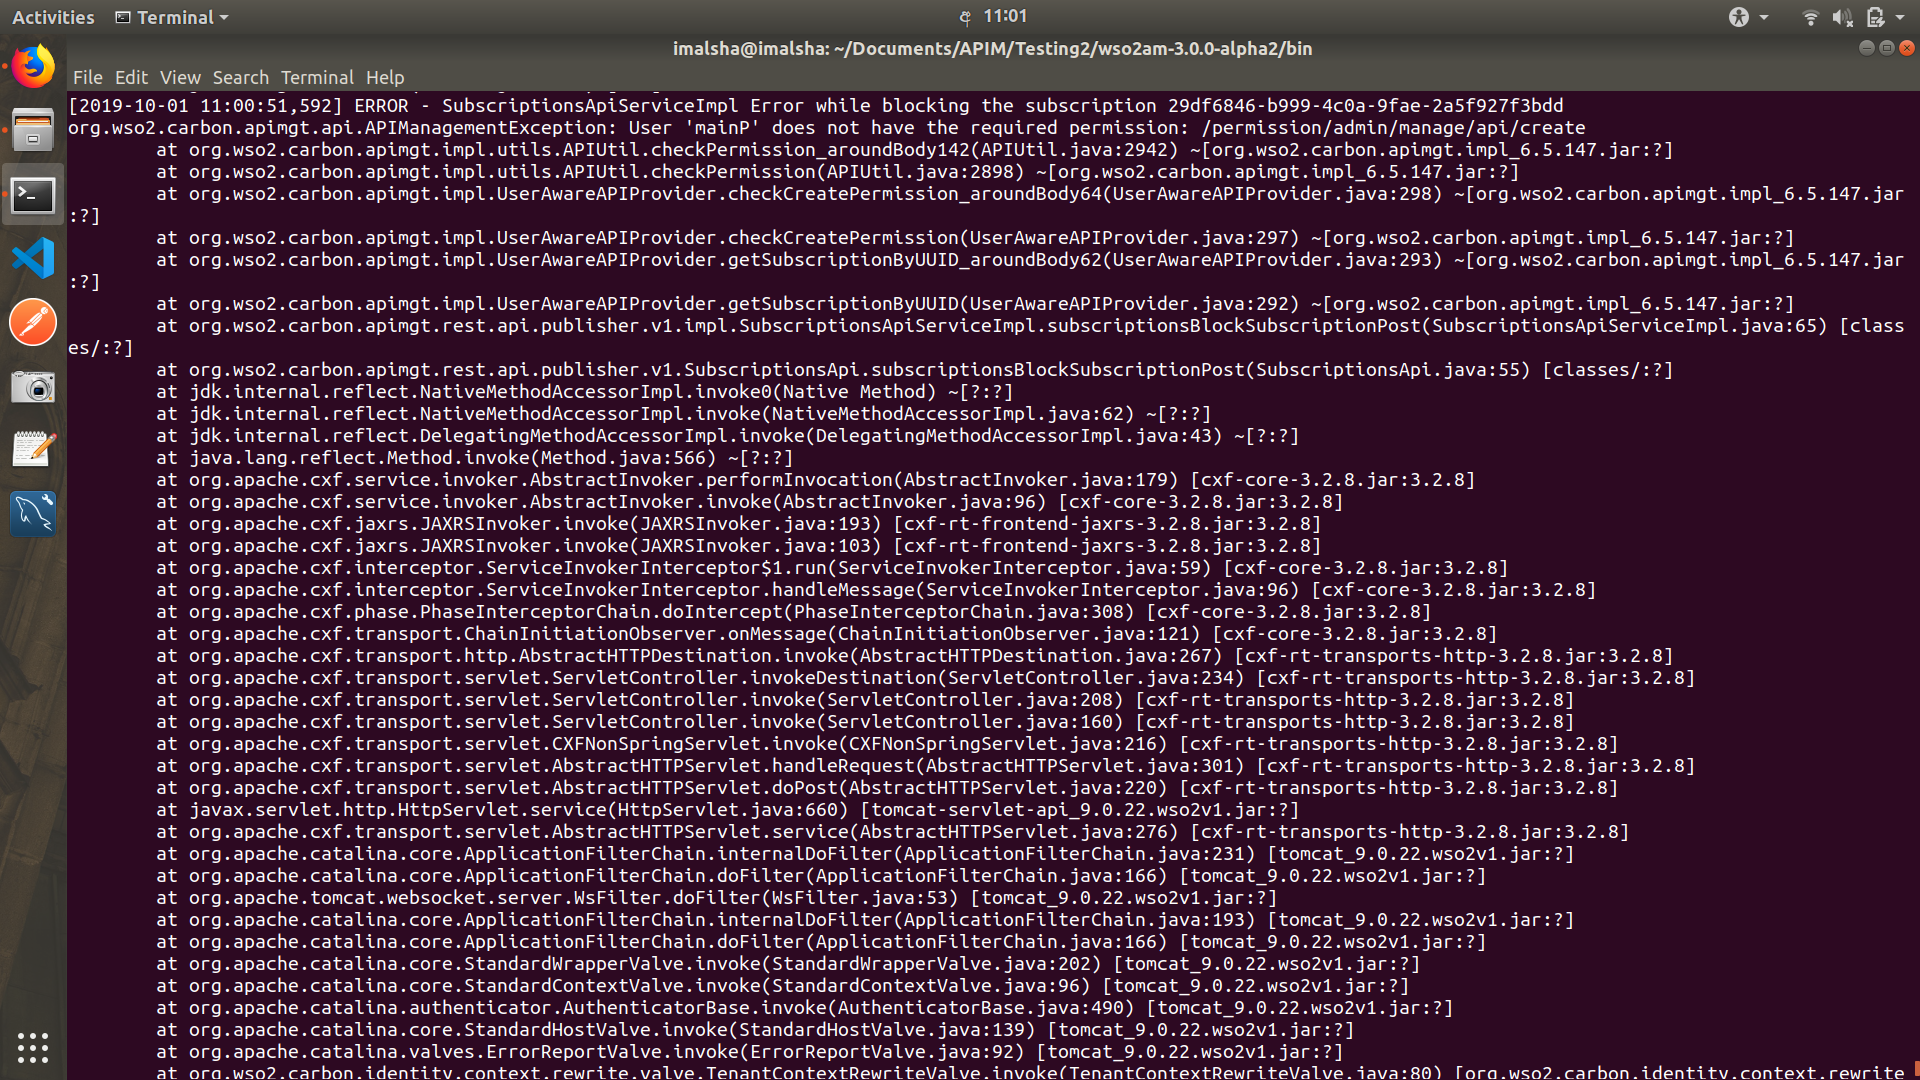Open the Search menu in Terminal
Screen dimensions: 1920x1080
(240, 77)
